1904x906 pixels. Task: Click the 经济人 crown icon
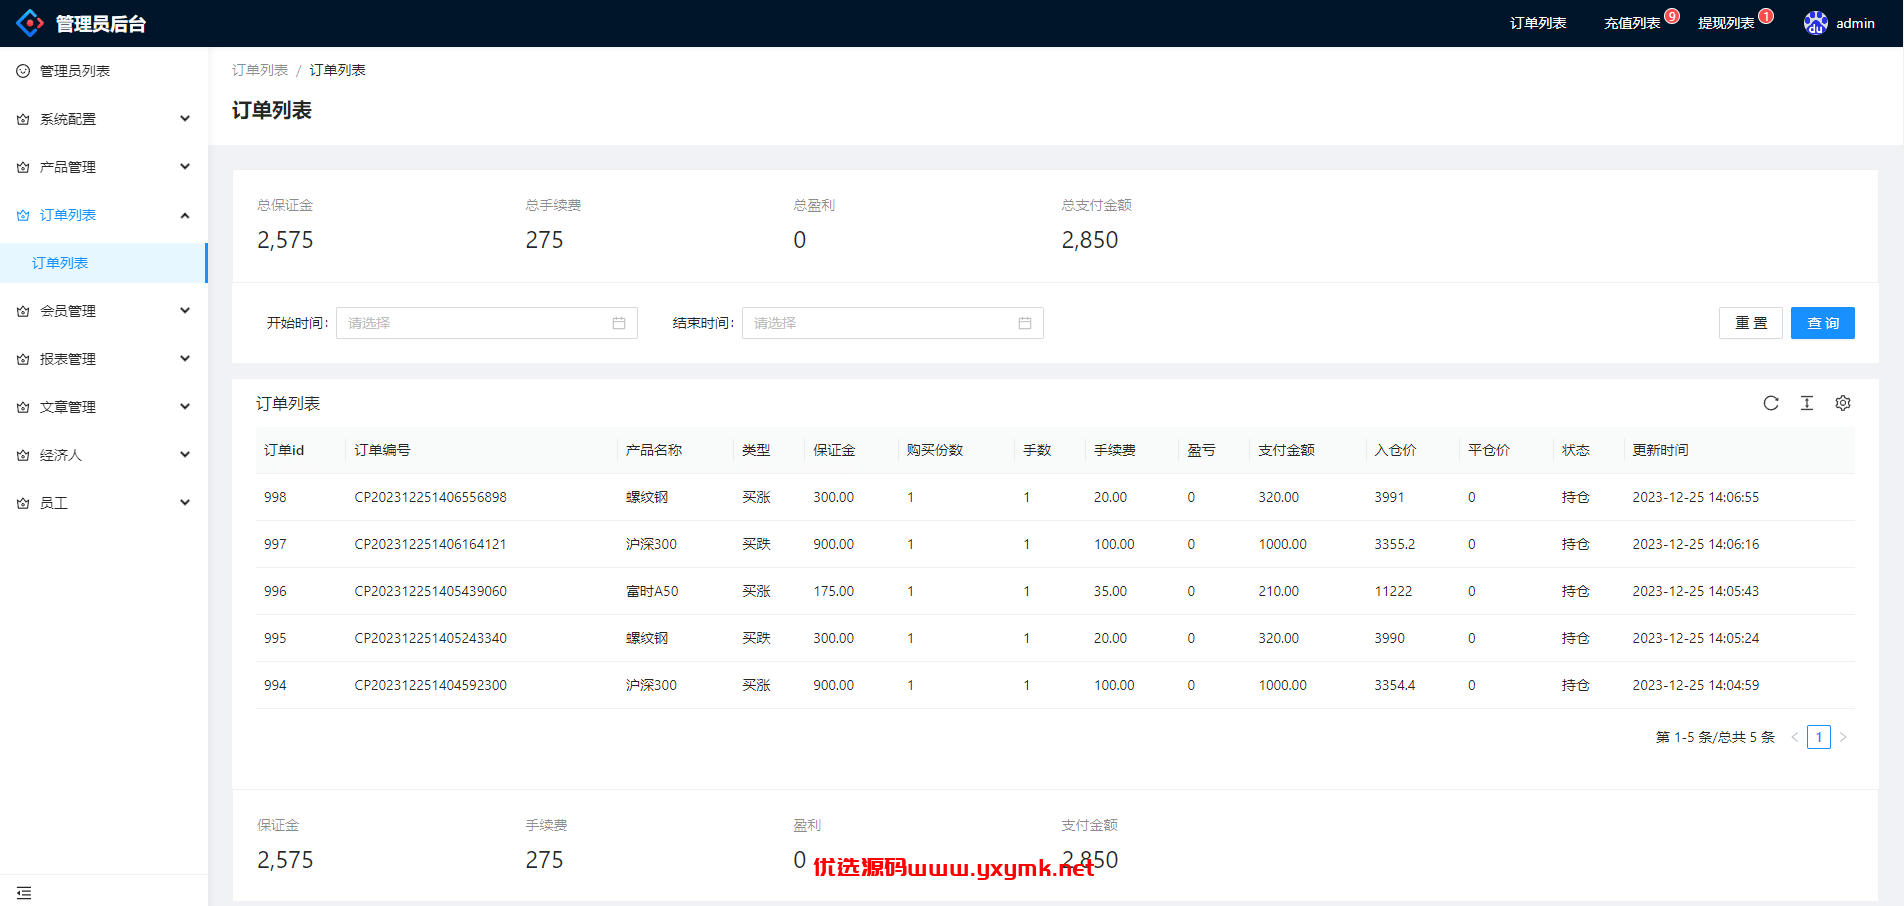click(23, 455)
